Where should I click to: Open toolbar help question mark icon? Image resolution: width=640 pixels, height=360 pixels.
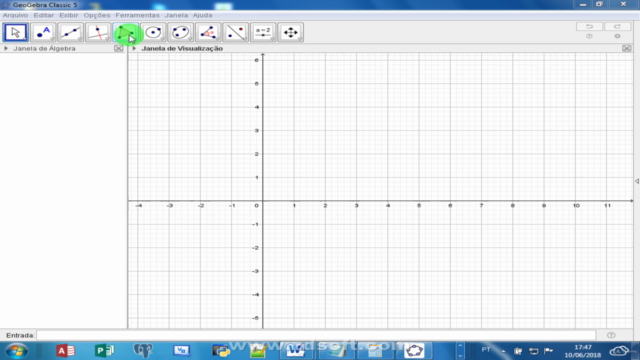tap(589, 36)
